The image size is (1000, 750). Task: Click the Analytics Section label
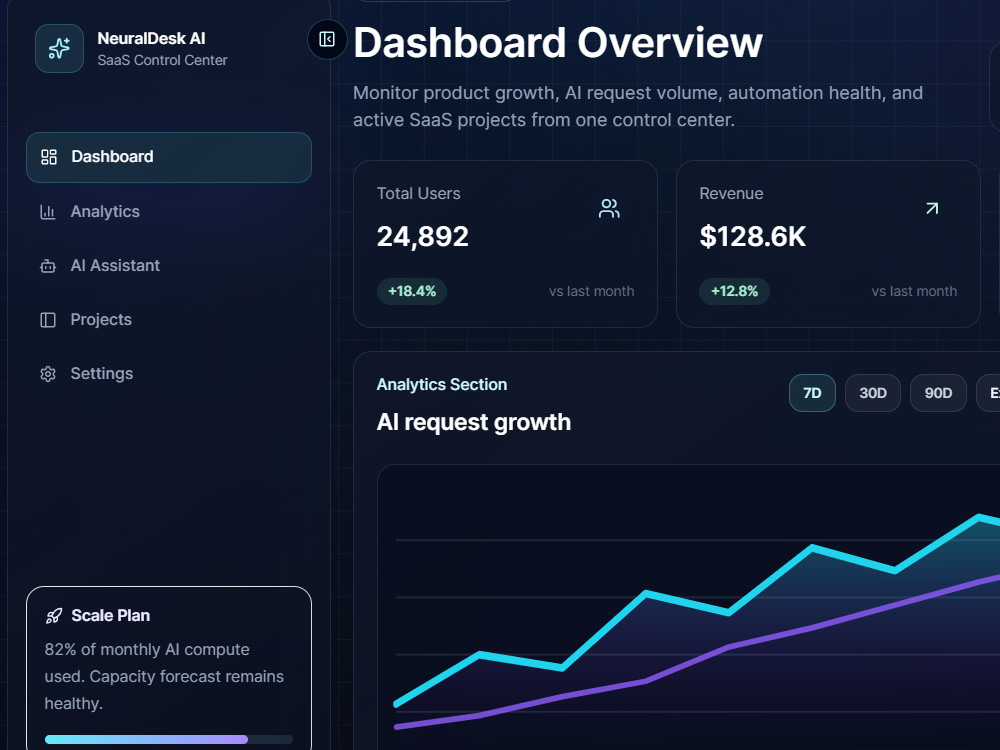pos(442,385)
